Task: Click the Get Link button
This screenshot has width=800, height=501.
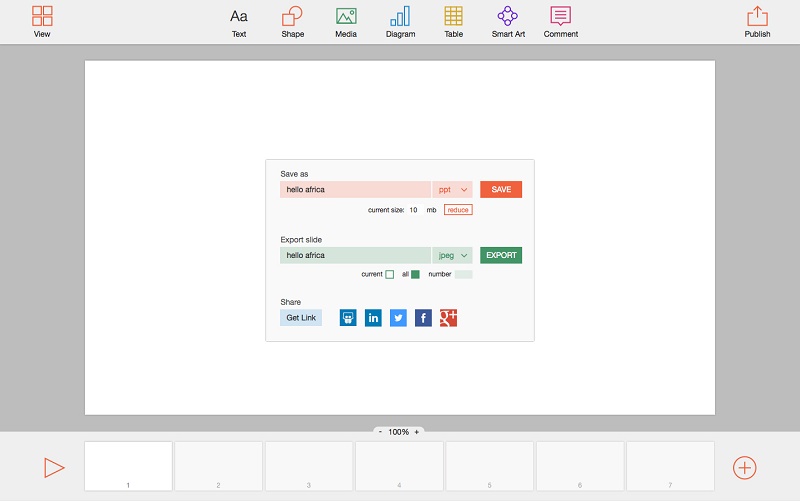Action: (x=301, y=317)
